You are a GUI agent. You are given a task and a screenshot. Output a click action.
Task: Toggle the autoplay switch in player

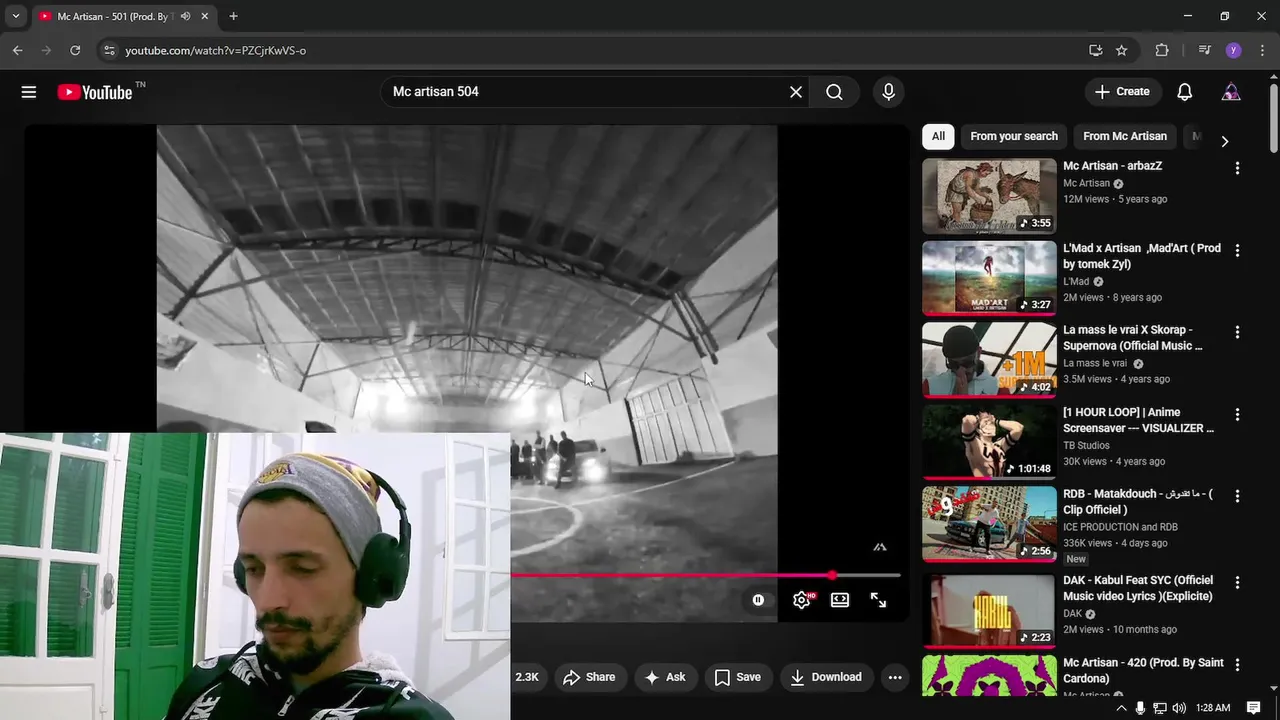point(758,600)
